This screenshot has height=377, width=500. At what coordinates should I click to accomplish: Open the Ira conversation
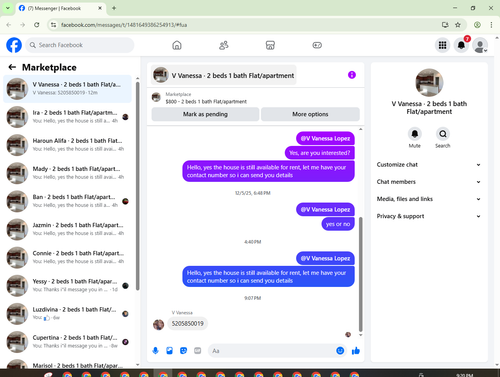[67, 117]
